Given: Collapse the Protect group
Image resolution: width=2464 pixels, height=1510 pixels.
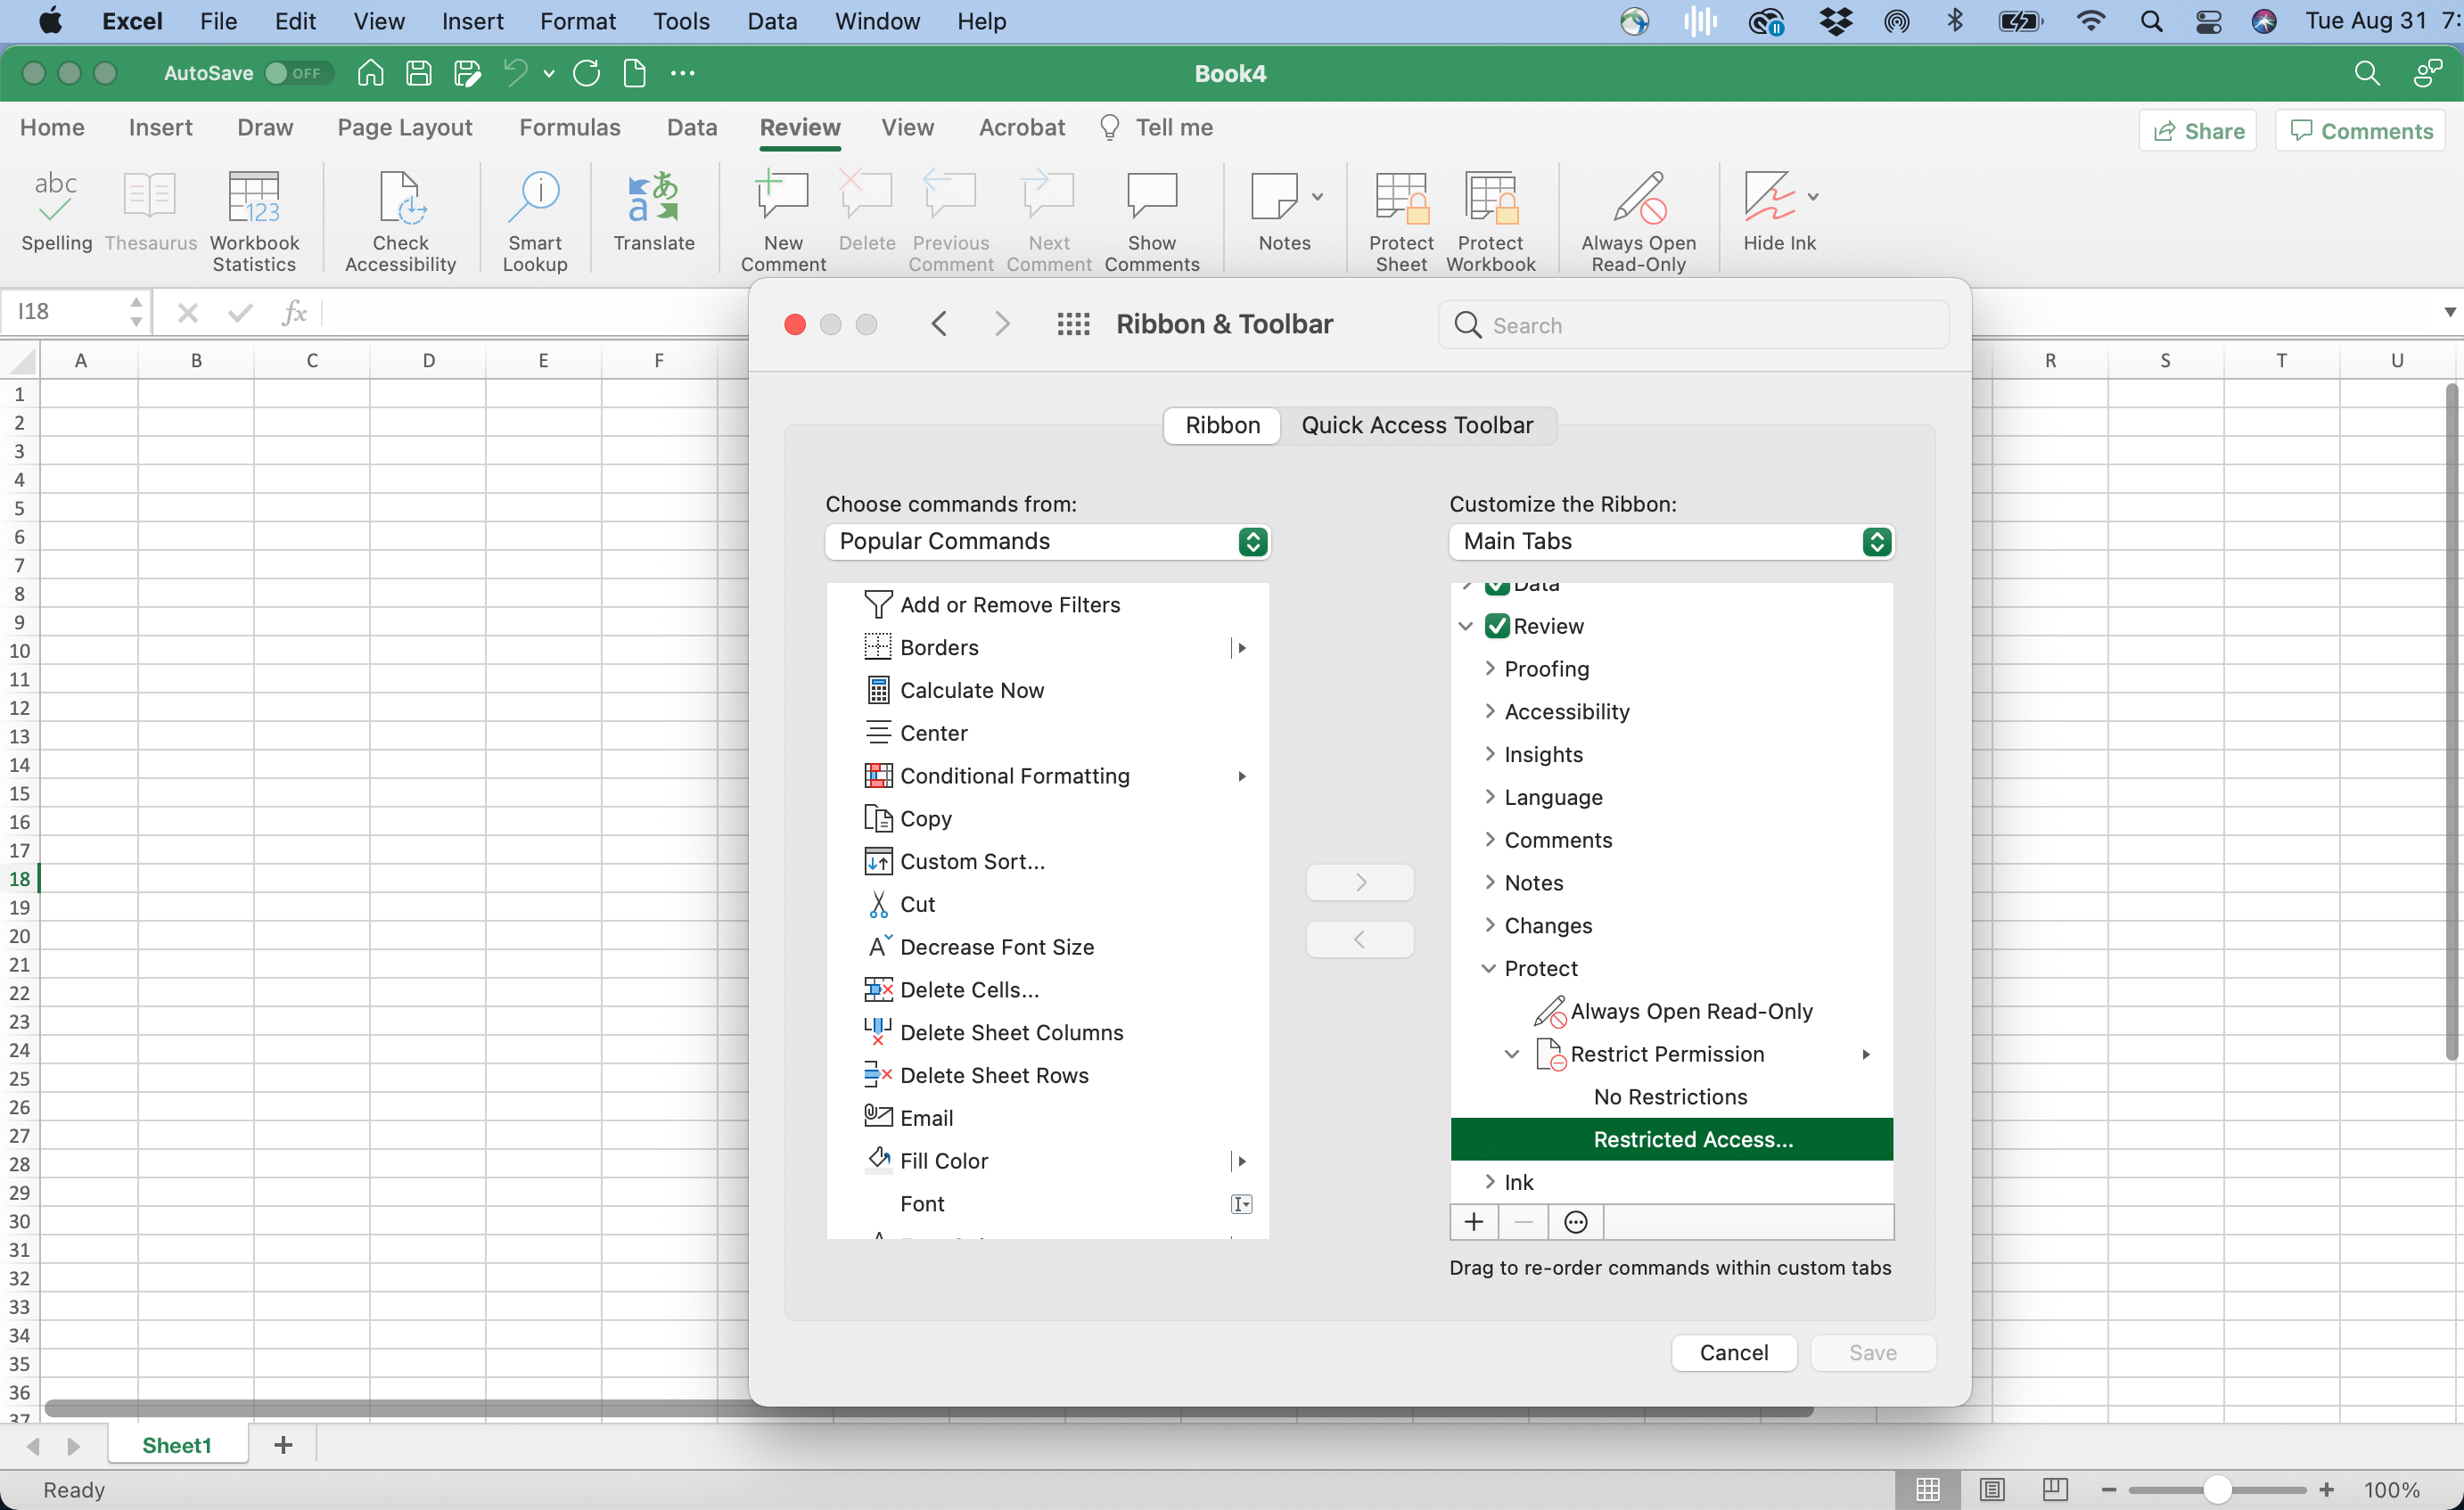Looking at the screenshot, I should 1489,968.
